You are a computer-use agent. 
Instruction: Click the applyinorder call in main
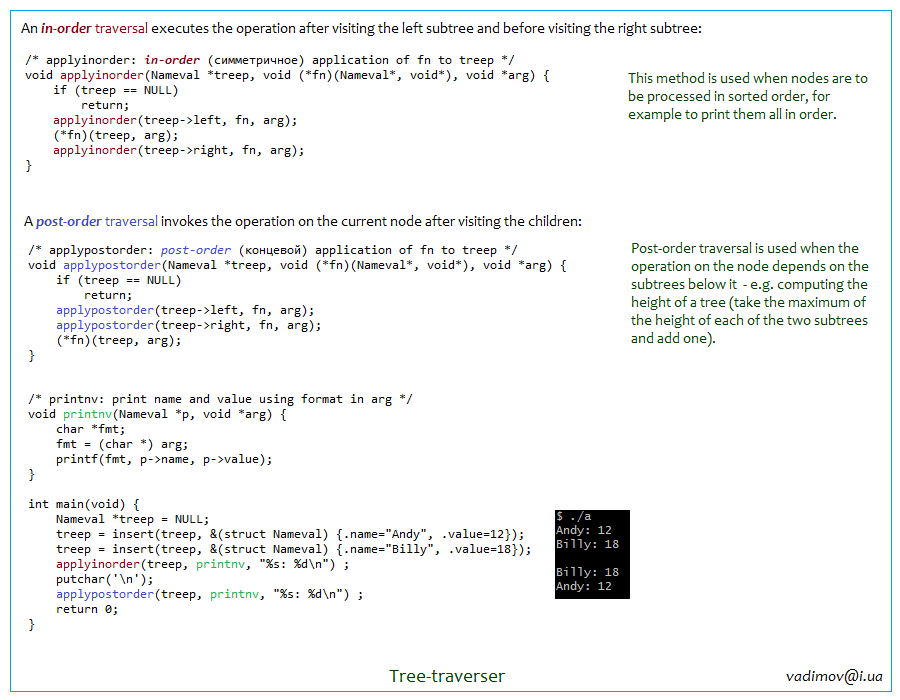202,564
